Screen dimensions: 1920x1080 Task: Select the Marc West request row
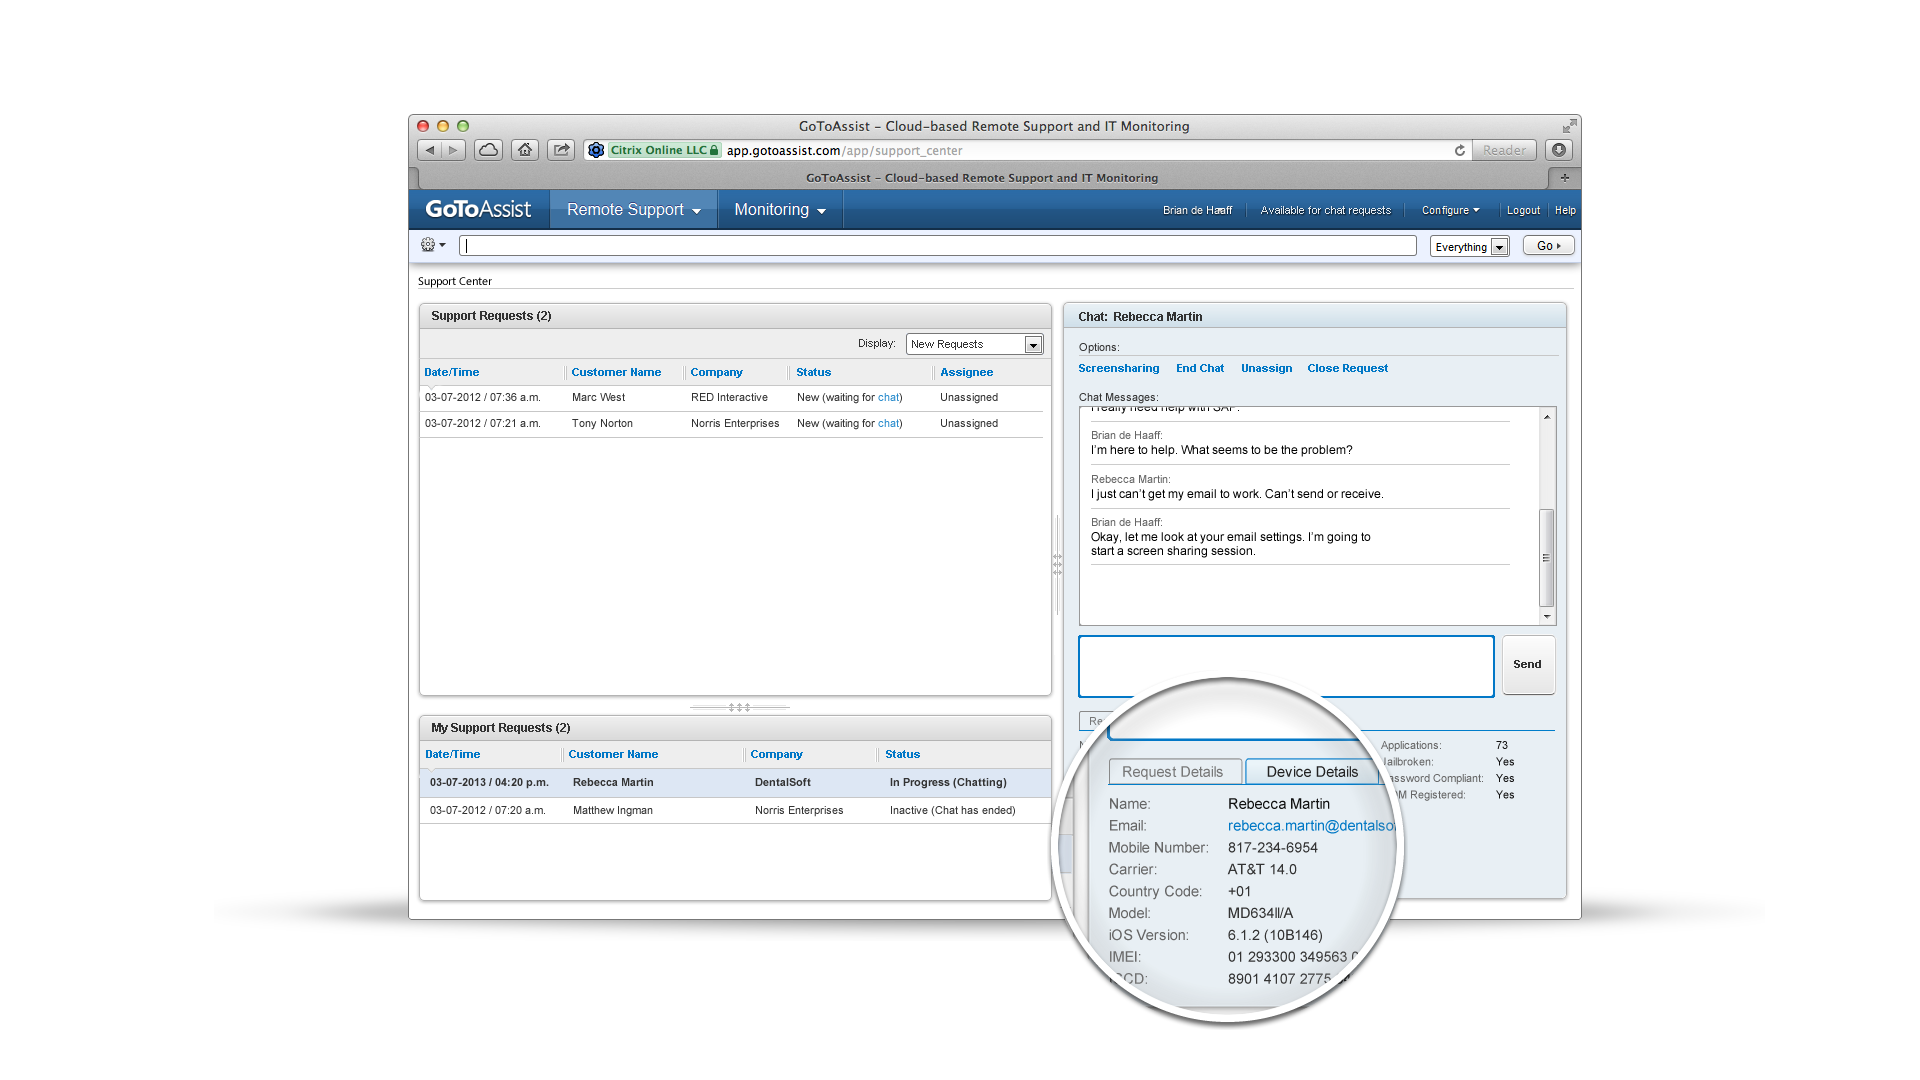(733, 398)
